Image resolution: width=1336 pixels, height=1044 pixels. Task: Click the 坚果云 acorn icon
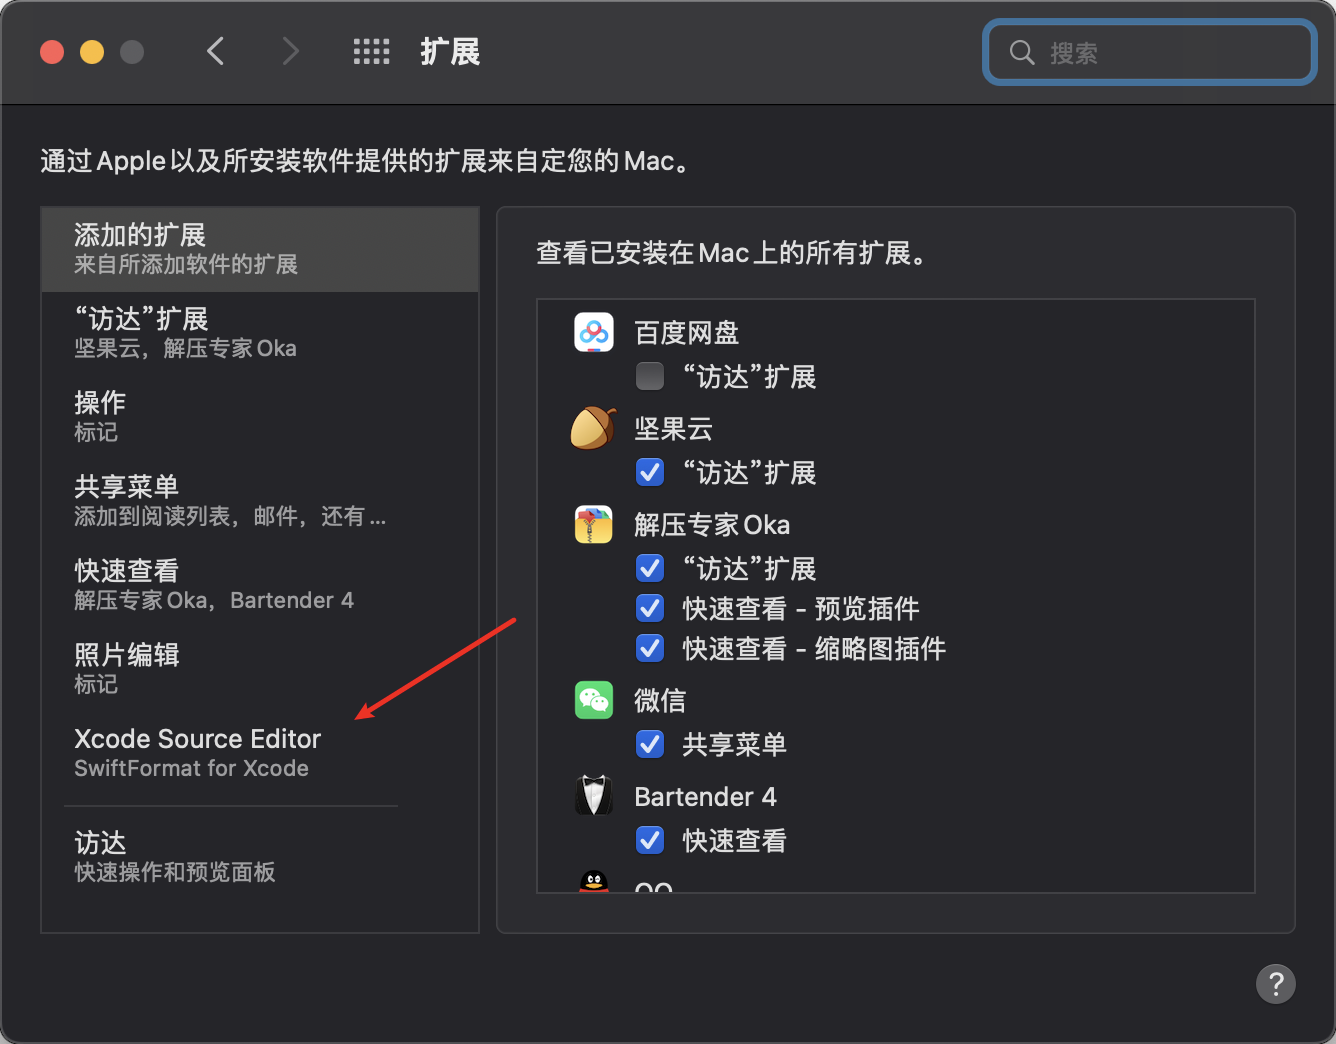click(593, 428)
